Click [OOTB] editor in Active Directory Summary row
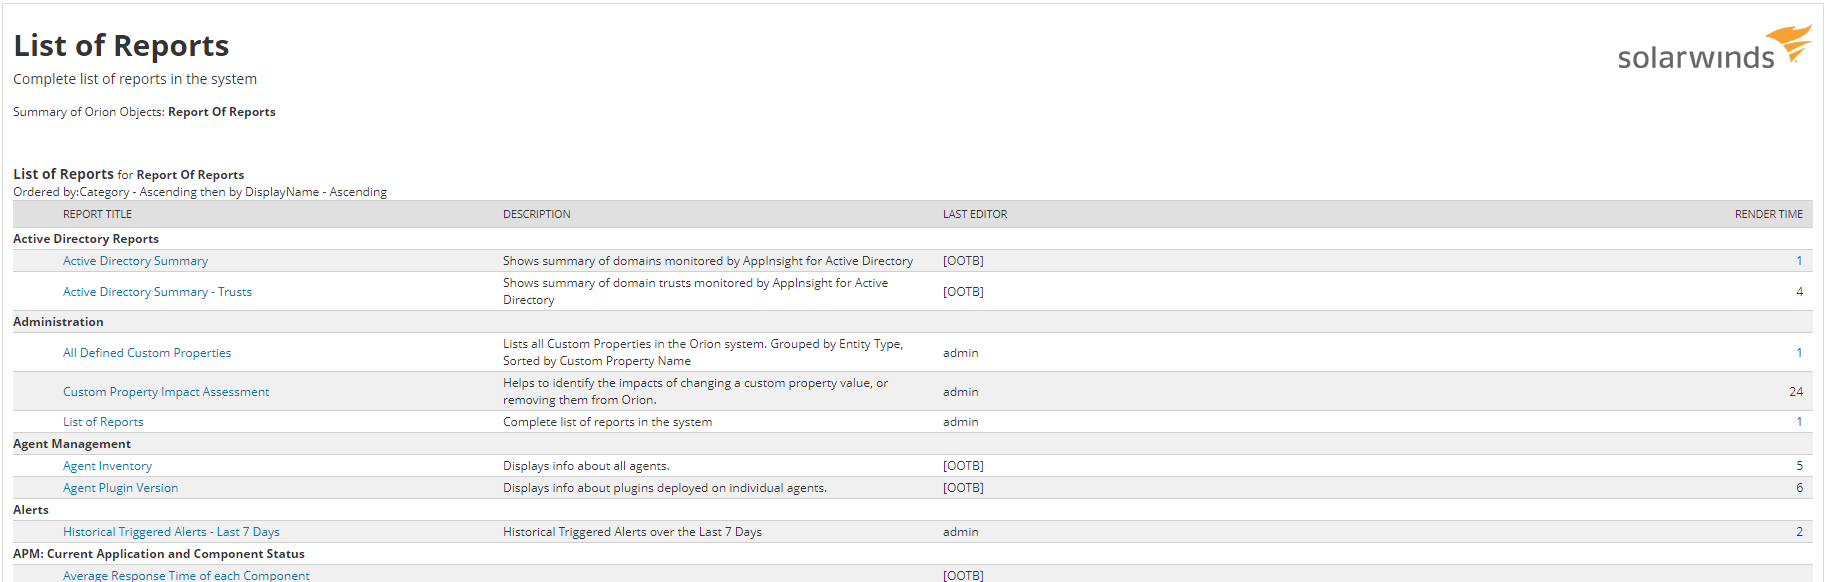This screenshot has height=582, width=1827. tap(963, 261)
